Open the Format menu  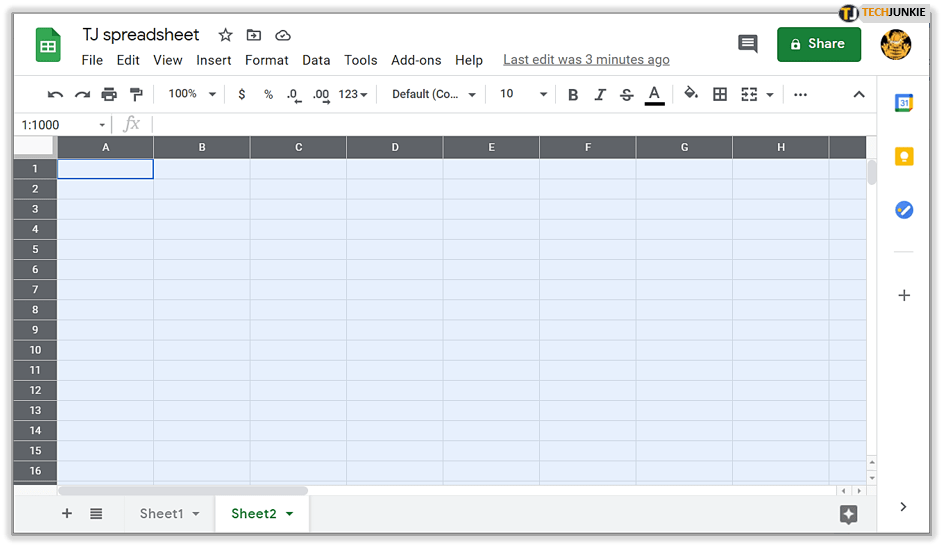(266, 60)
